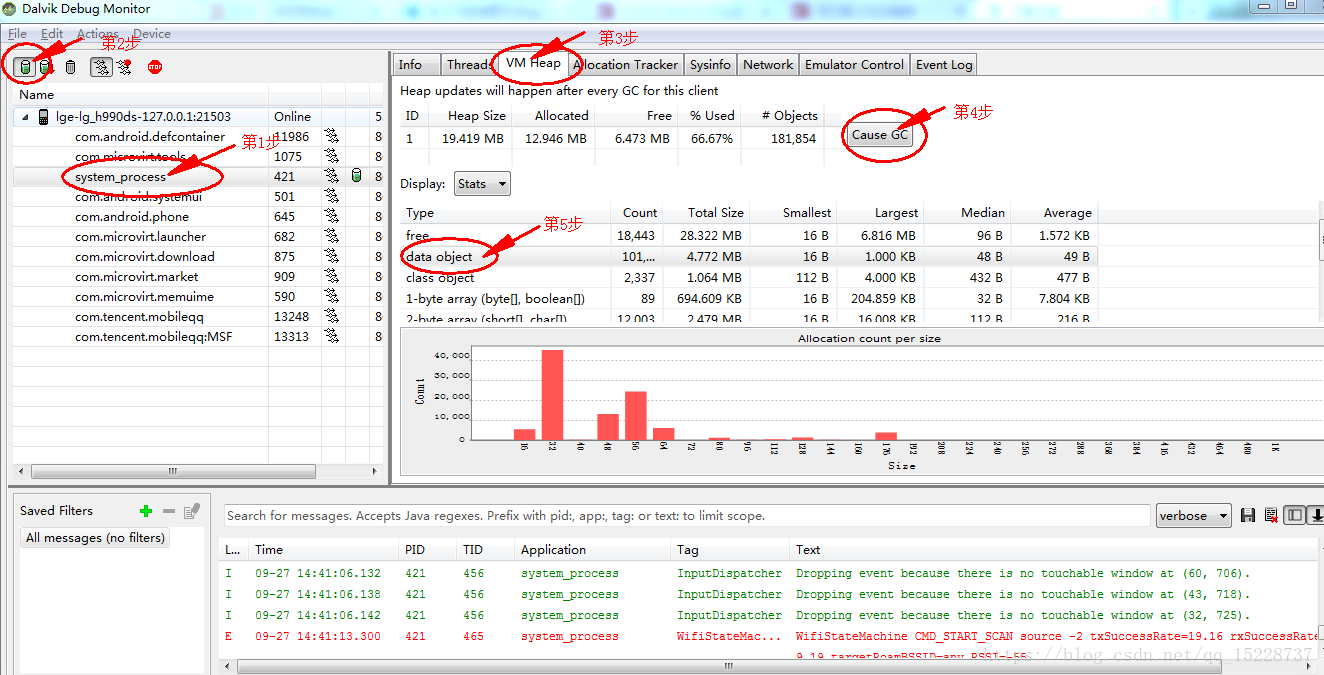Open the Event Log tab
Viewport: 1324px width, 675px height.
(x=944, y=65)
